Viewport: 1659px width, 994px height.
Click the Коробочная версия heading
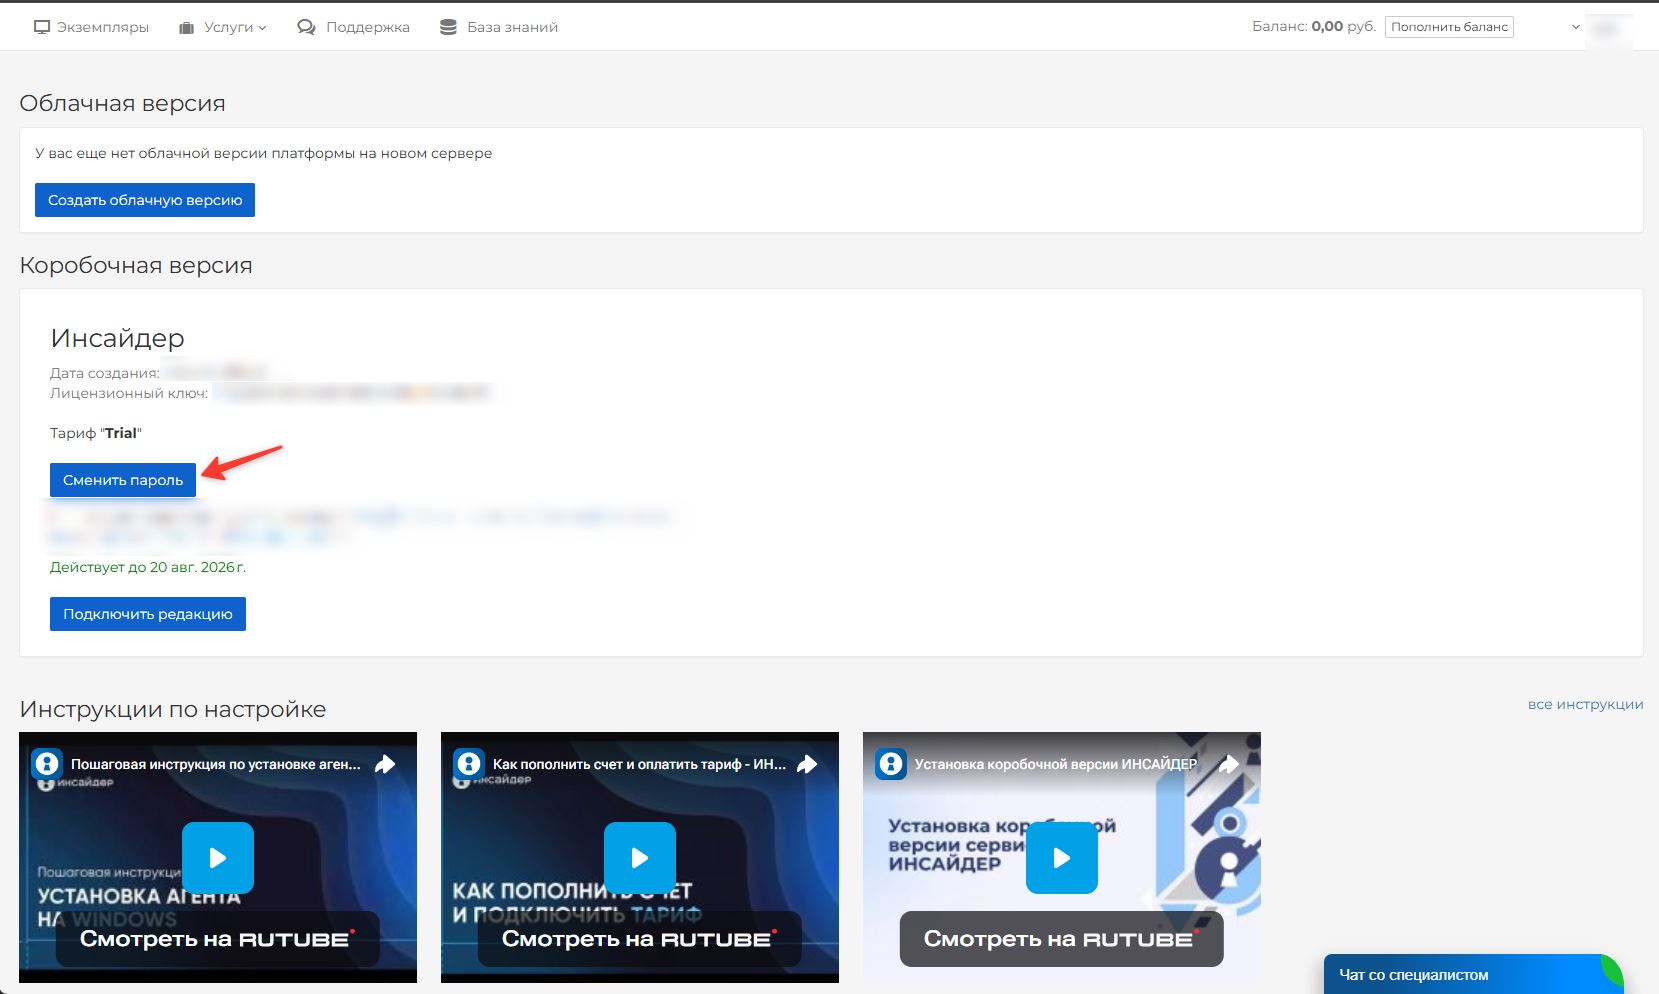pyautogui.click(x=136, y=265)
